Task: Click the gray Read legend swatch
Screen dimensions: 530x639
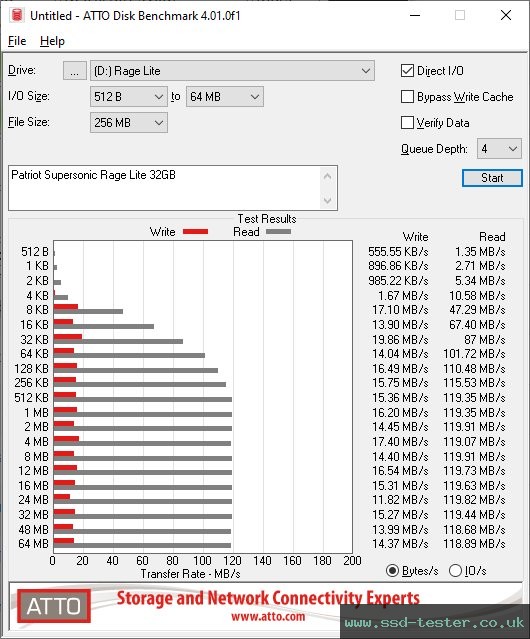Action: [278, 231]
